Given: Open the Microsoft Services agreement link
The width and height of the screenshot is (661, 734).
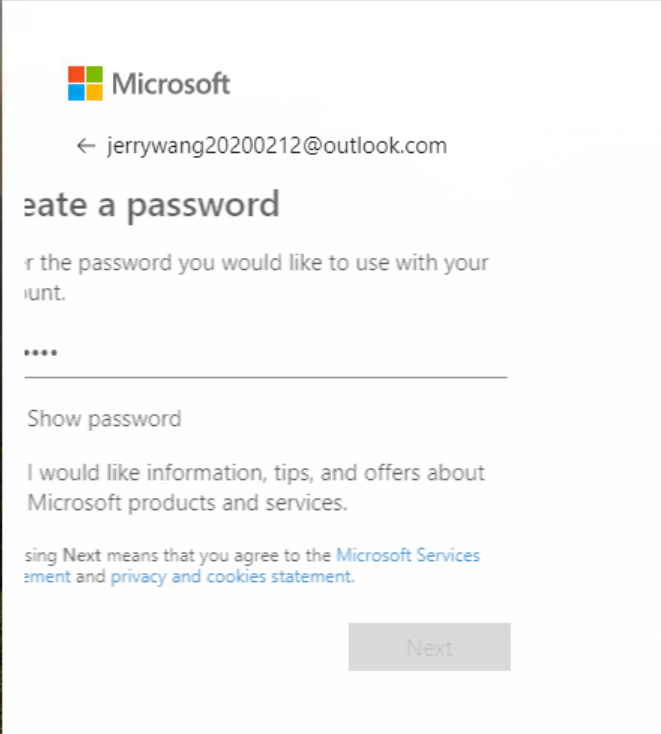Looking at the screenshot, I should point(408,555).
